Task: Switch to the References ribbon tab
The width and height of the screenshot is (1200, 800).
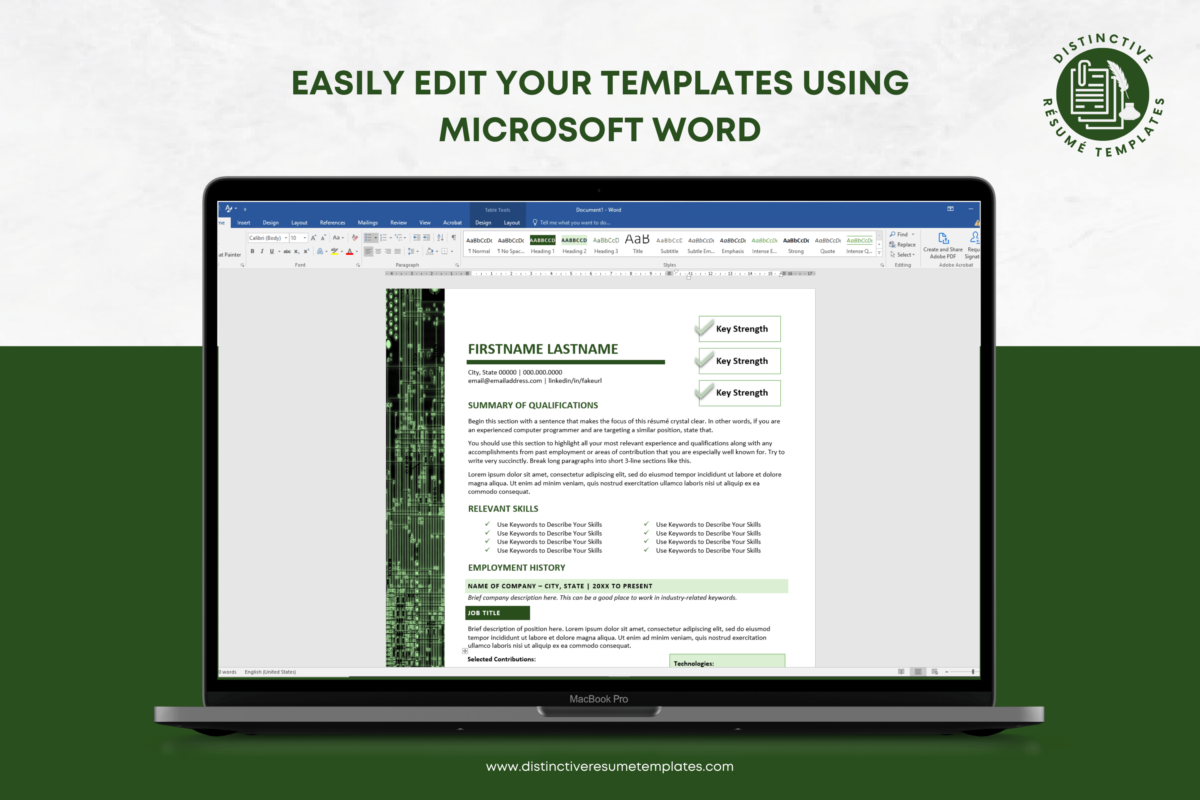Action: coord(333,222)
